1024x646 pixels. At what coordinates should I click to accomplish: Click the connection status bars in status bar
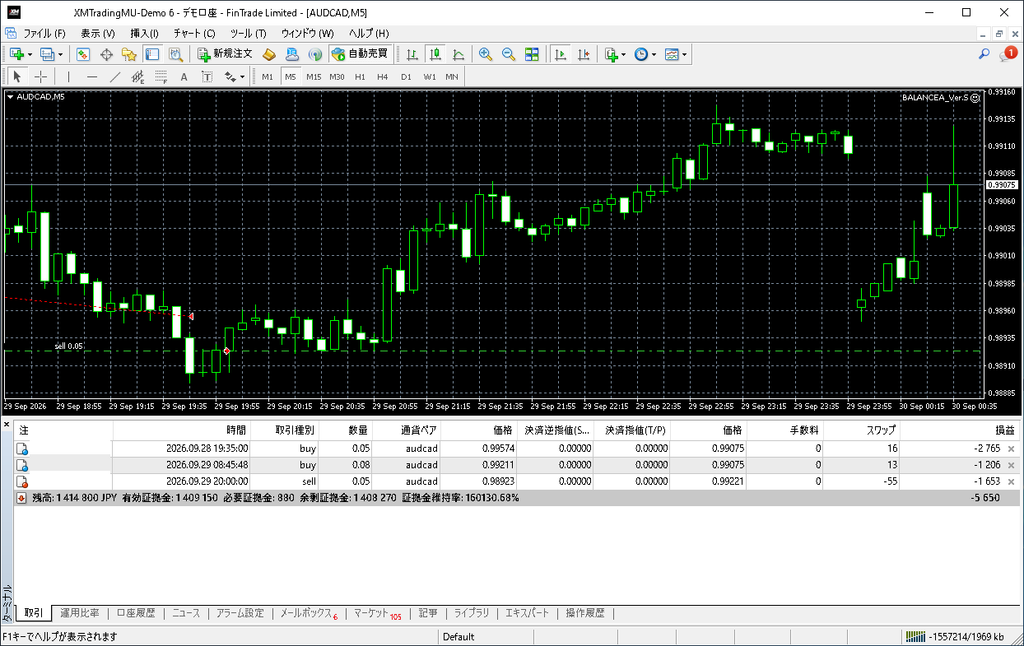(x=916, y=637)
